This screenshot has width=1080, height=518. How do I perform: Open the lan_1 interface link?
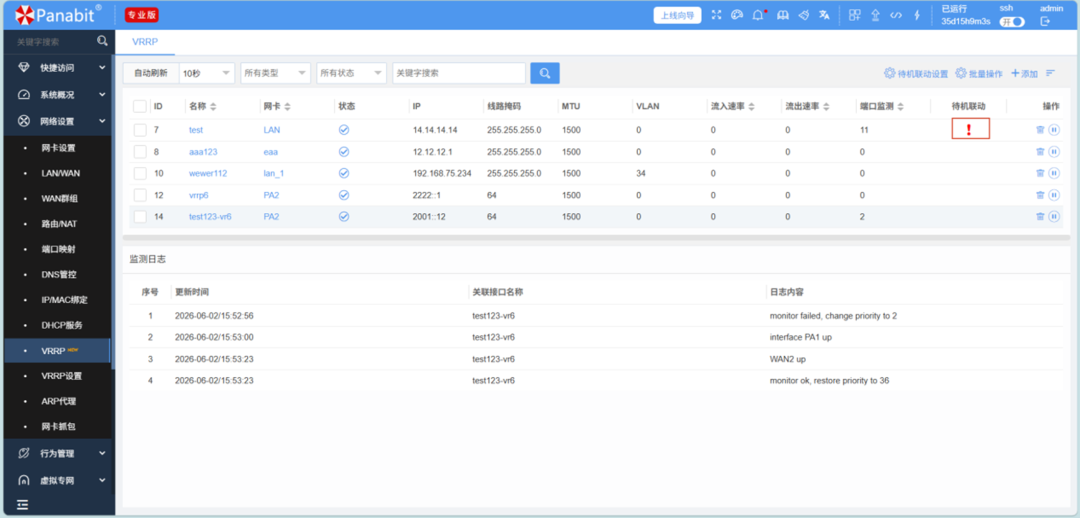pyautogui.click(x=273, y=173)
